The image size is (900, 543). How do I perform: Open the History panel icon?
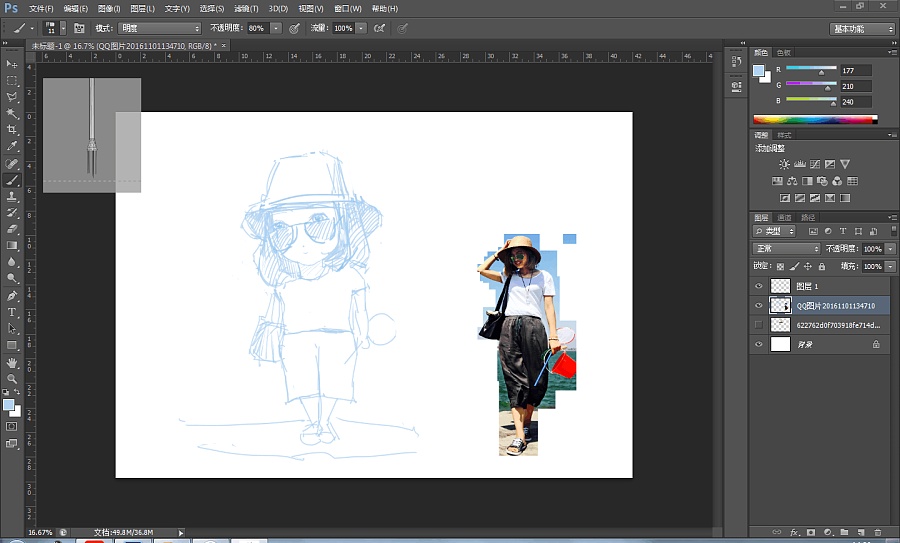pyautogui.click(x=736, y=61)
